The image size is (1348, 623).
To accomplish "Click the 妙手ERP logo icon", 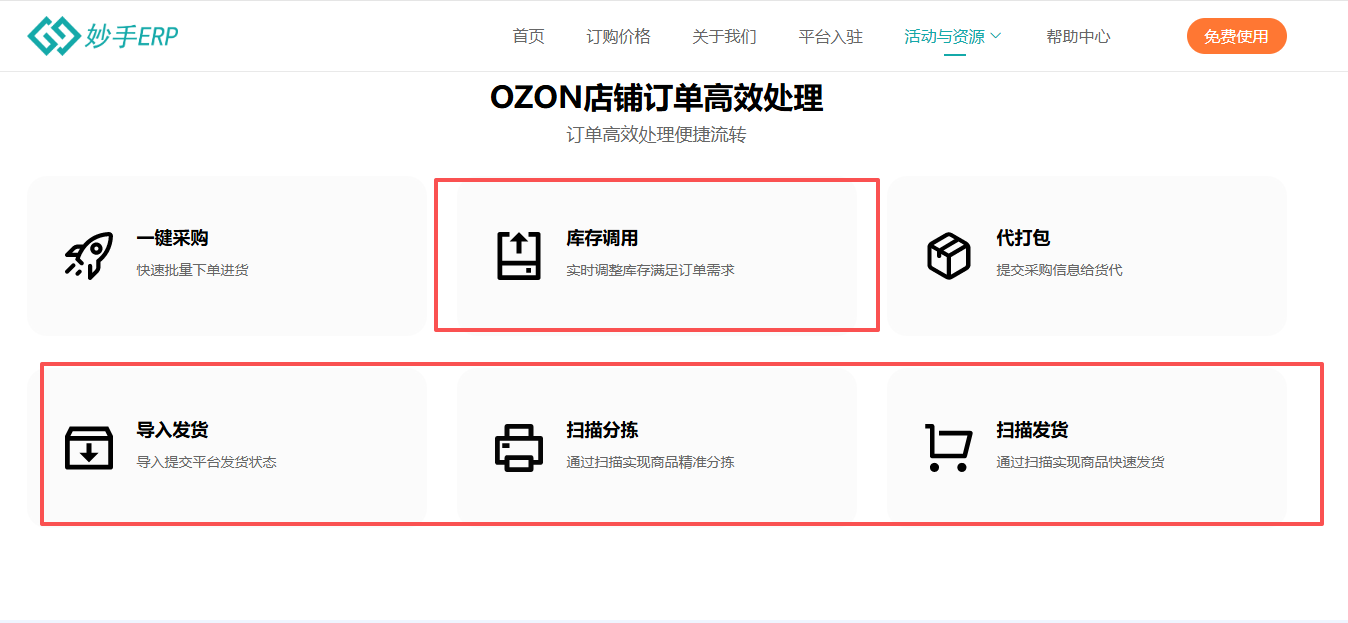I will pos(53,36).
